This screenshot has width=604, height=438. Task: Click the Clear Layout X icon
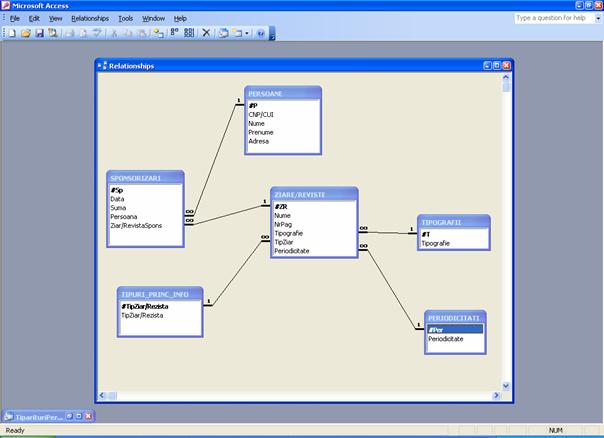click(207, 33)
